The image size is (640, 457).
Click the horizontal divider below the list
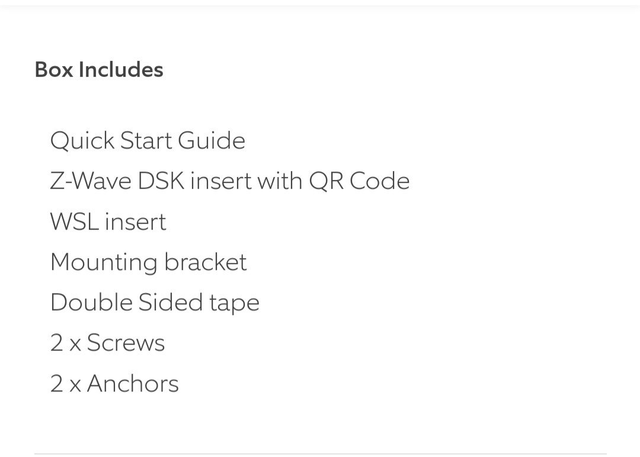click(320, 454)
